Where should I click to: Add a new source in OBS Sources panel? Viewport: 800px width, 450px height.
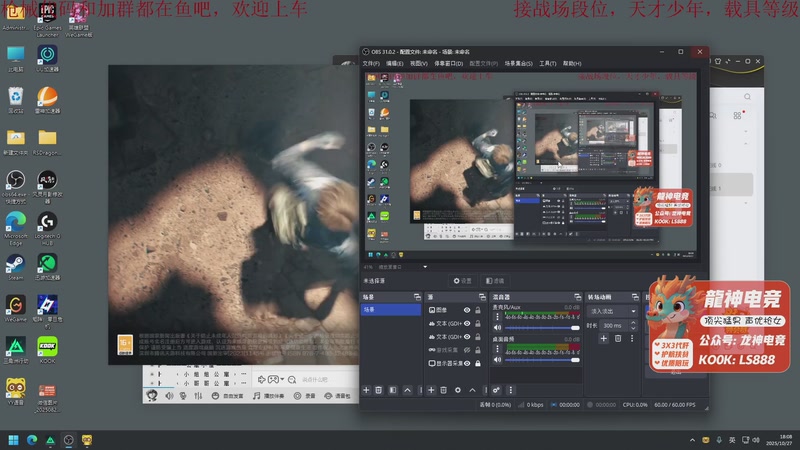tap(431, 390)
